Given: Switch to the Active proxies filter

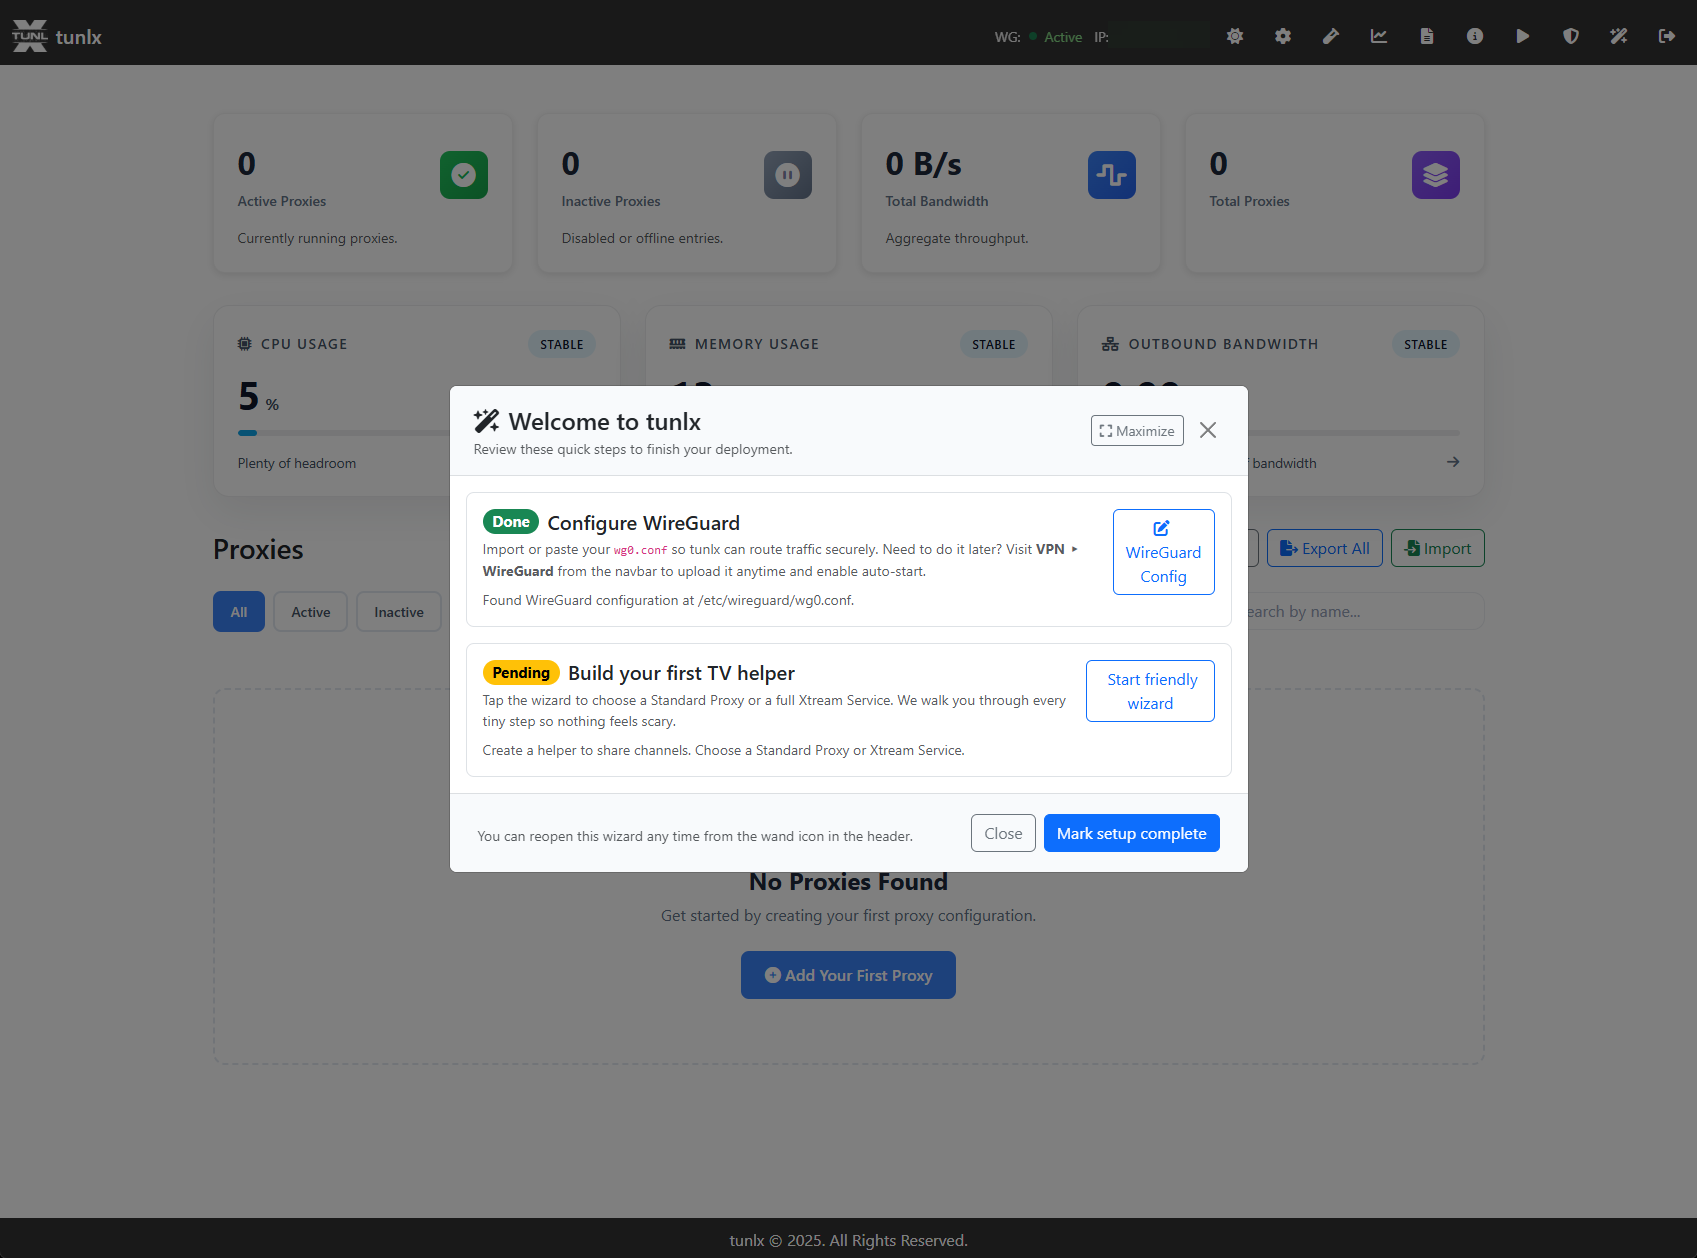Looking at the screenshot, I should (311, 612).
